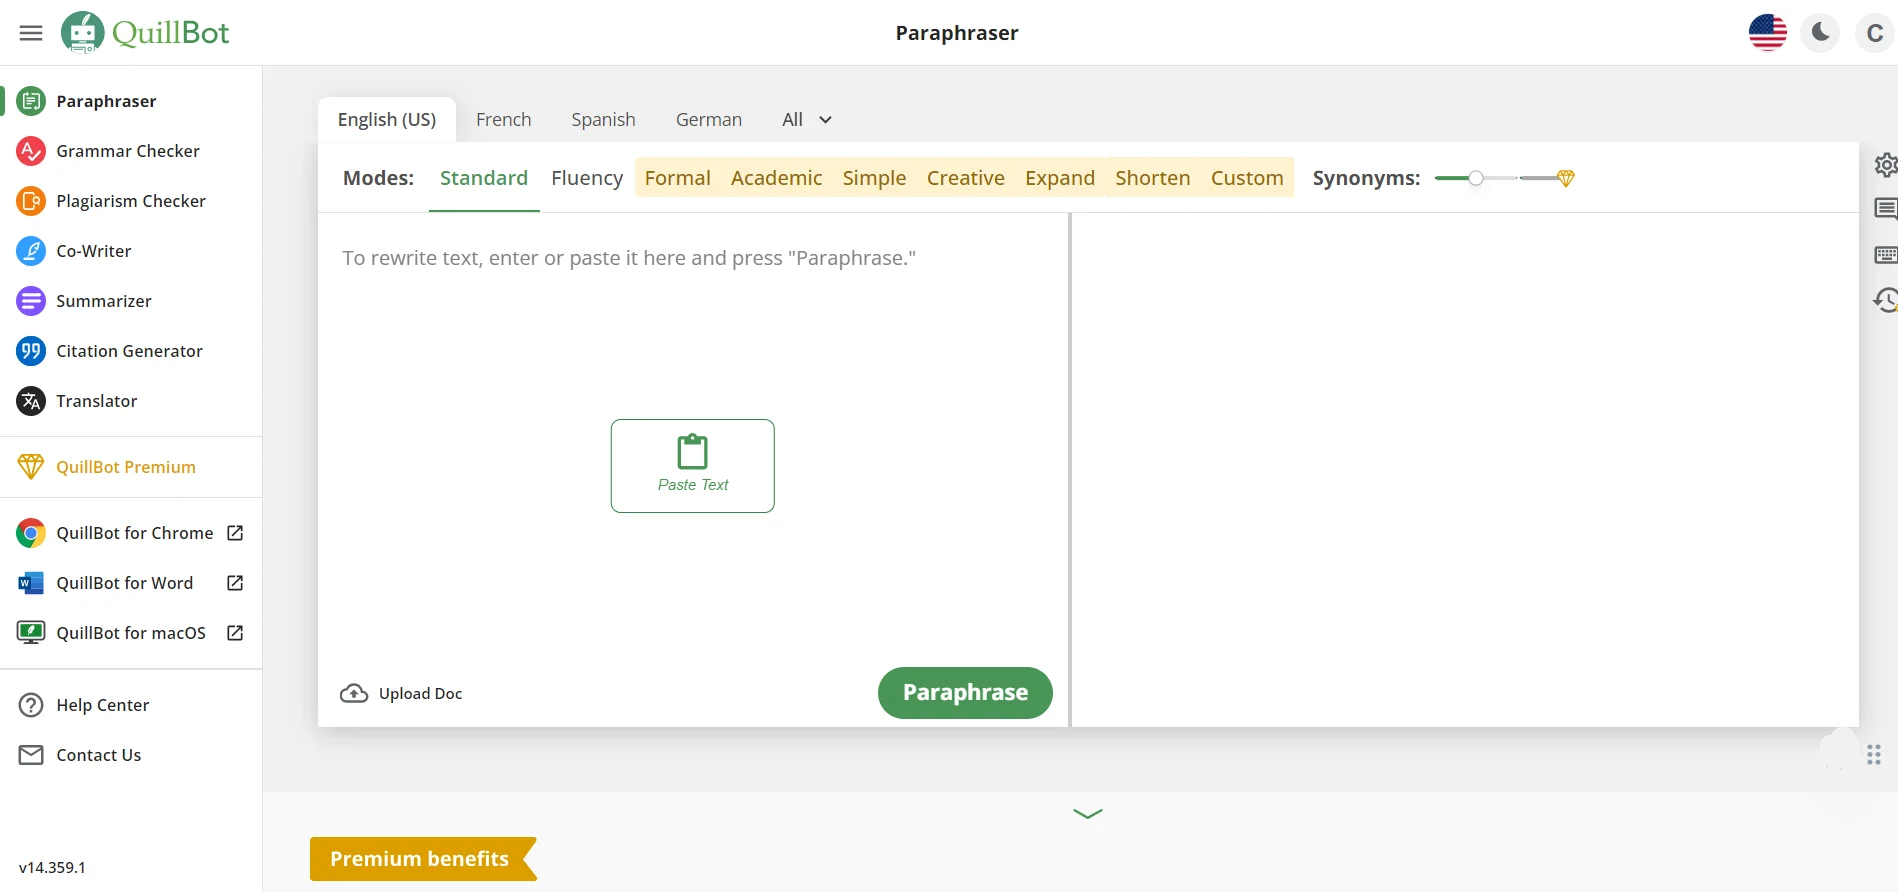Screen dimensions: 1898x892
Task: Click the Grammar Checker icon in sidebar
Action: [x=31, y=151]
